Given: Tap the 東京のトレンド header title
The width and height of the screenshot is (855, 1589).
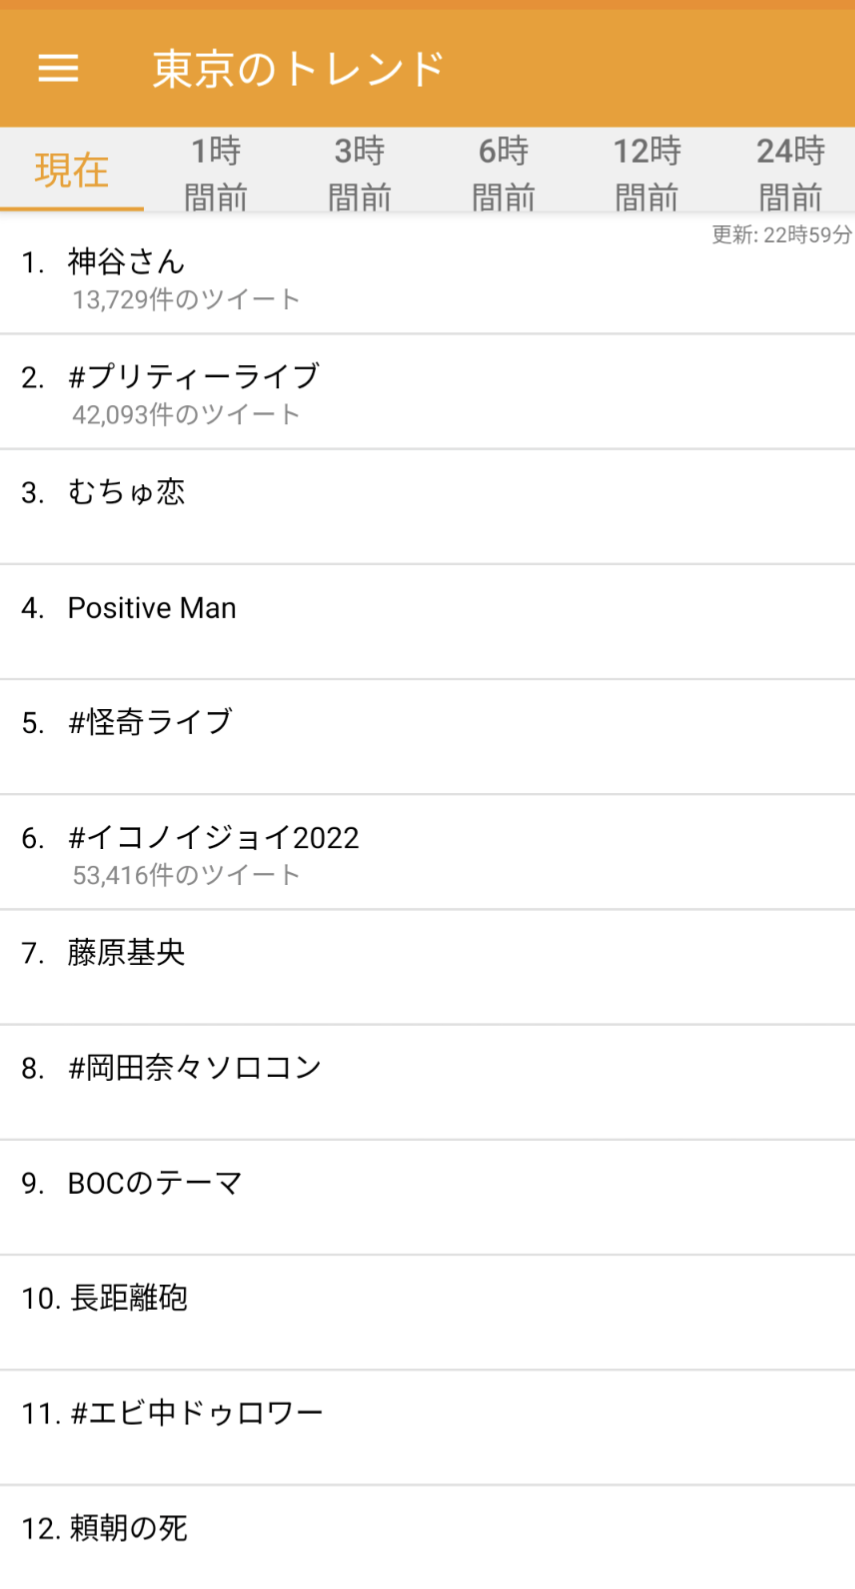Looking at the screenshot, I should (x=298, y=68).
